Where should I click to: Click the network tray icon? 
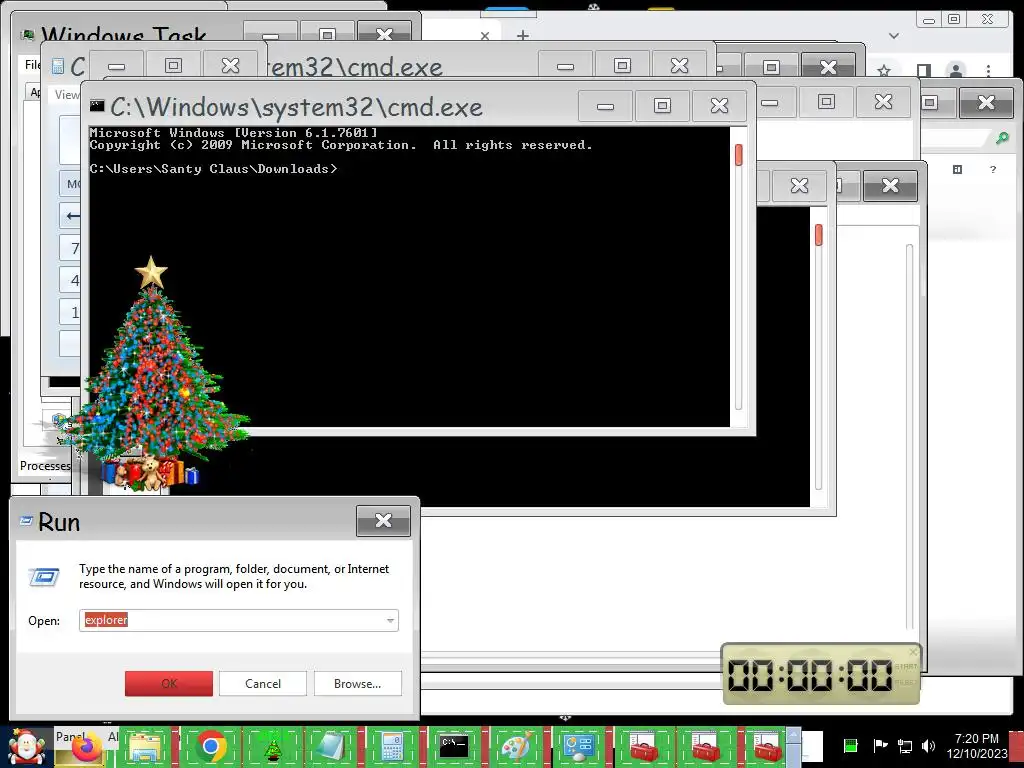[904, 746]
